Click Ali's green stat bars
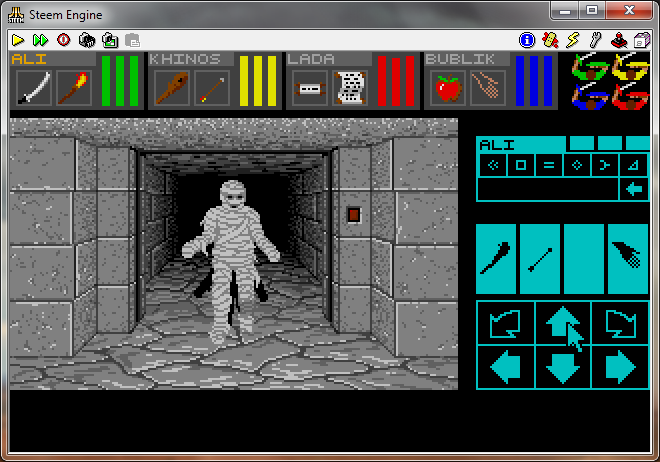Viewport: 660px width, 462px height. [120, 81]
